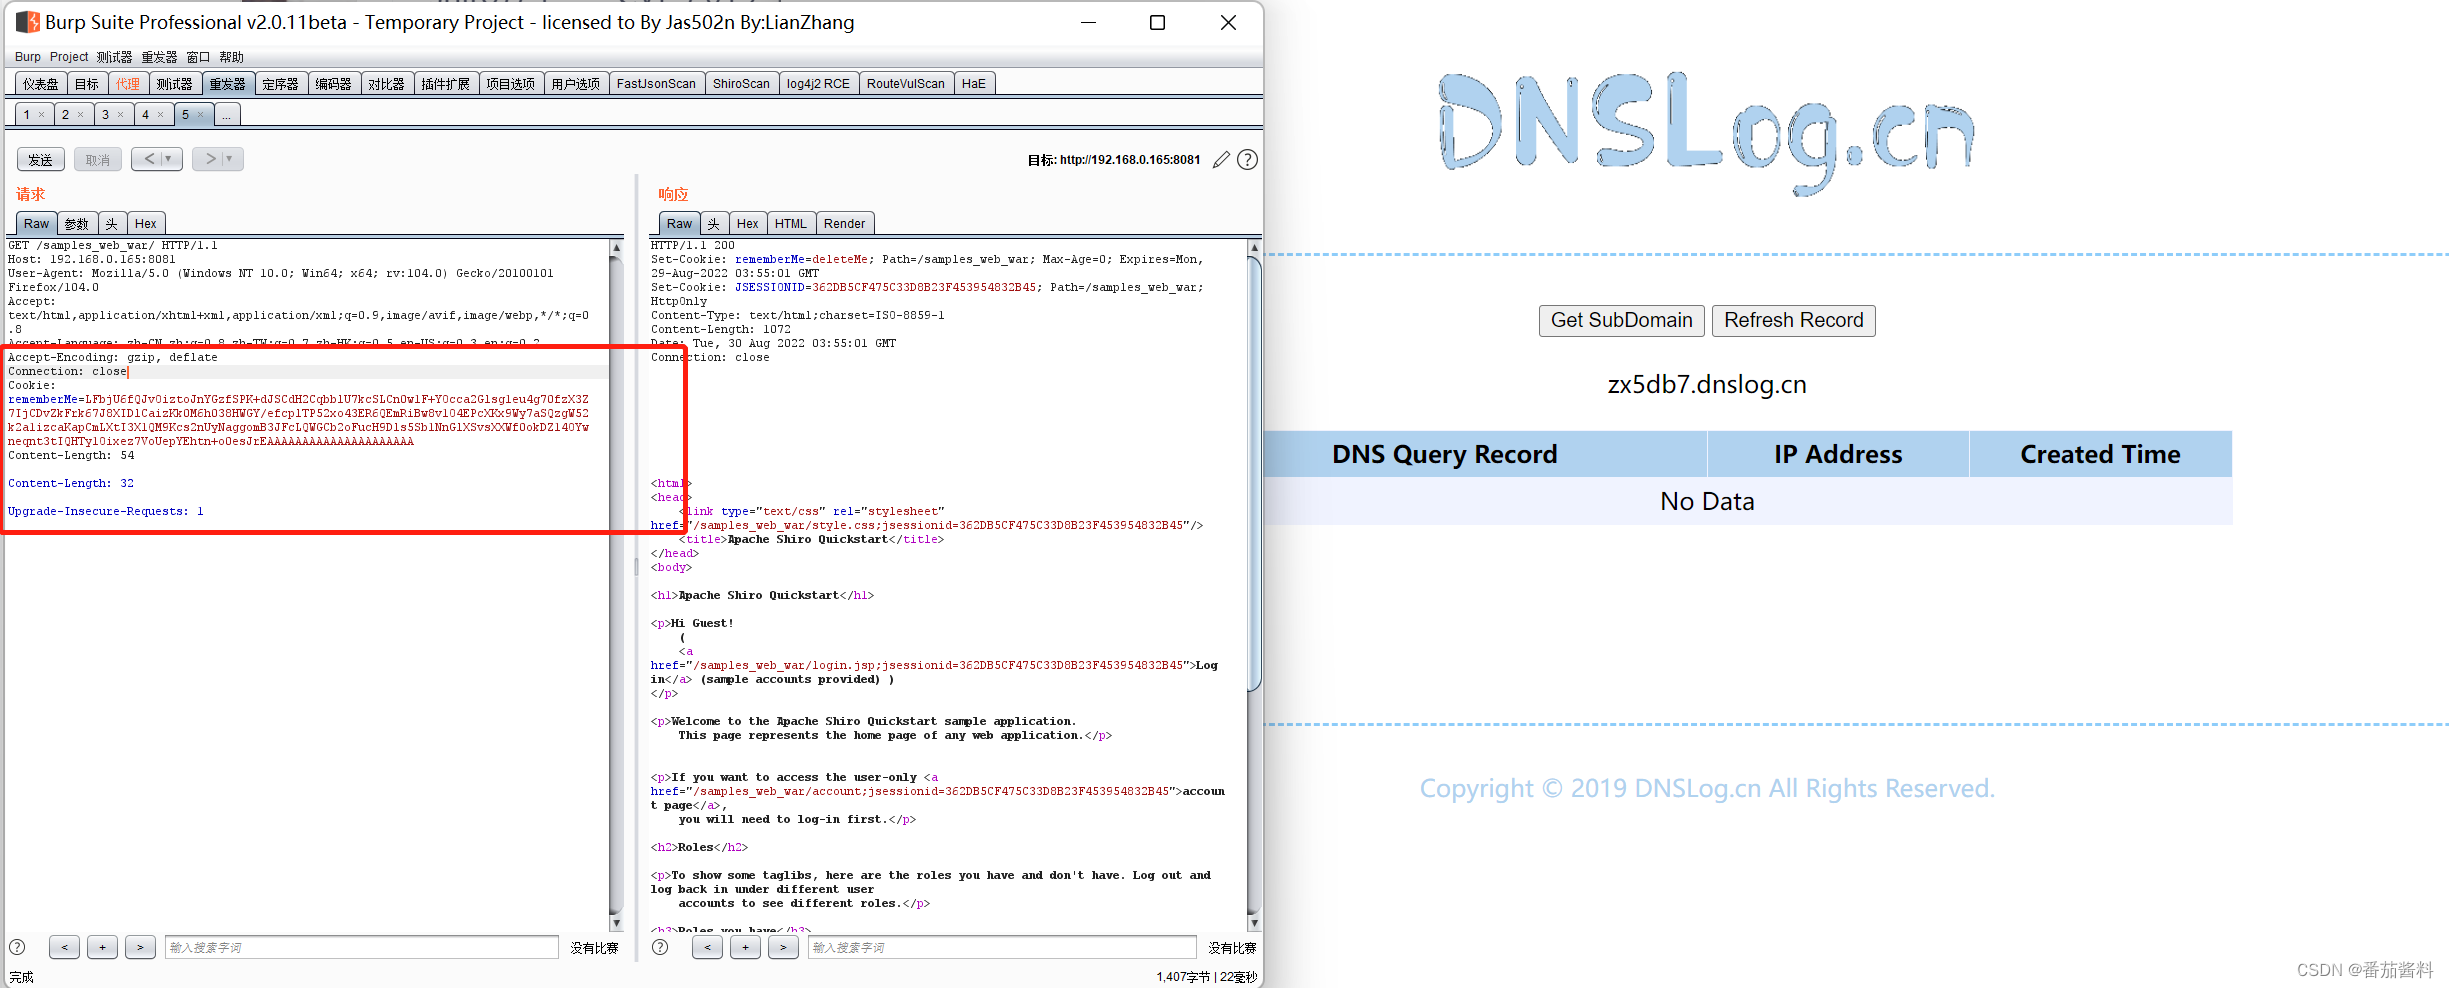Click the pencil icon to edit target
This screenshot has height=988, width=2449.
1221,160
